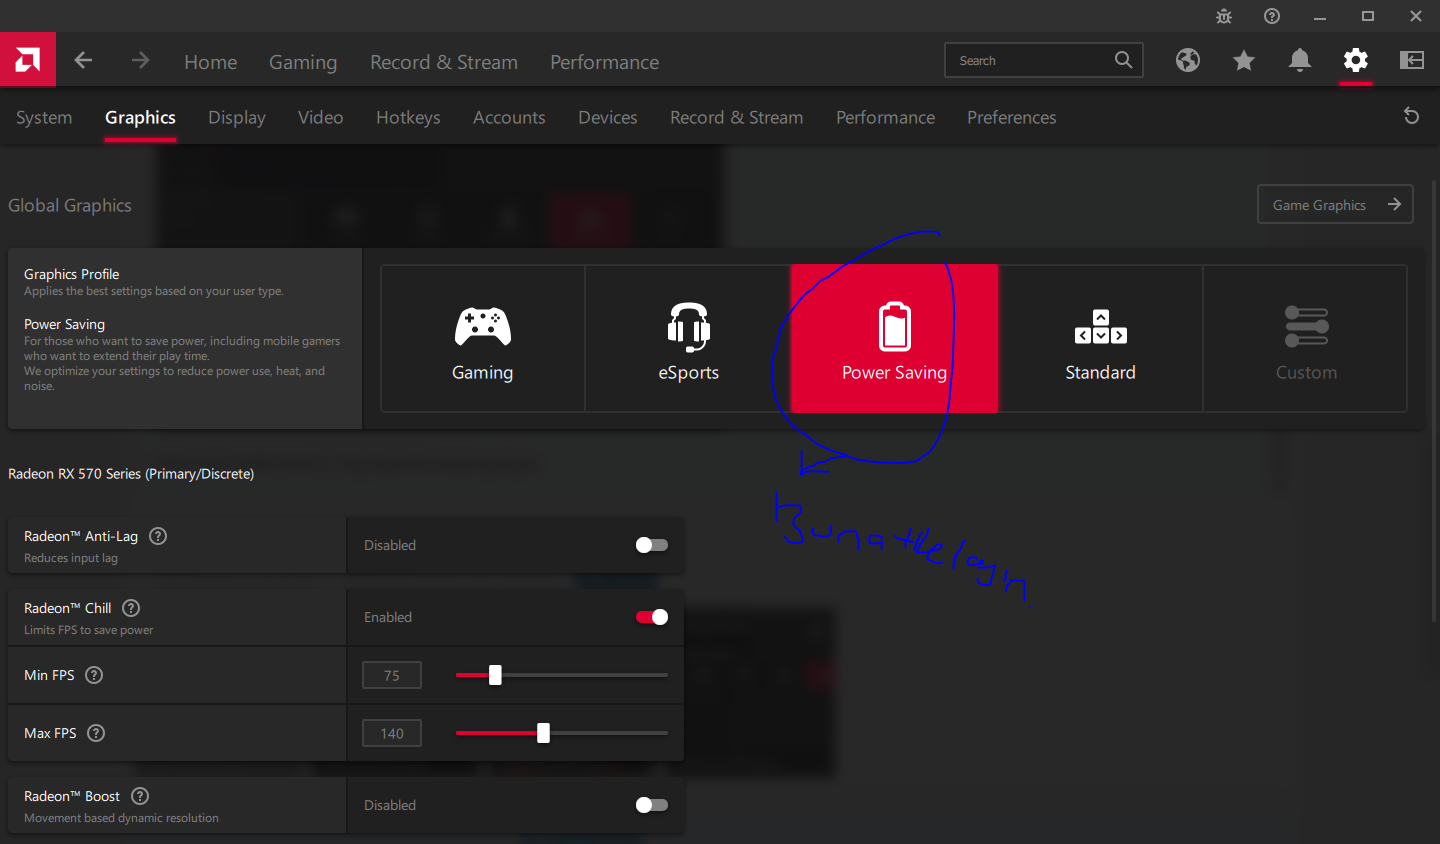Viewport: 1440px width, 844px height.
Task: Switch to the Performance settings tab
Action: pos(886,117)
